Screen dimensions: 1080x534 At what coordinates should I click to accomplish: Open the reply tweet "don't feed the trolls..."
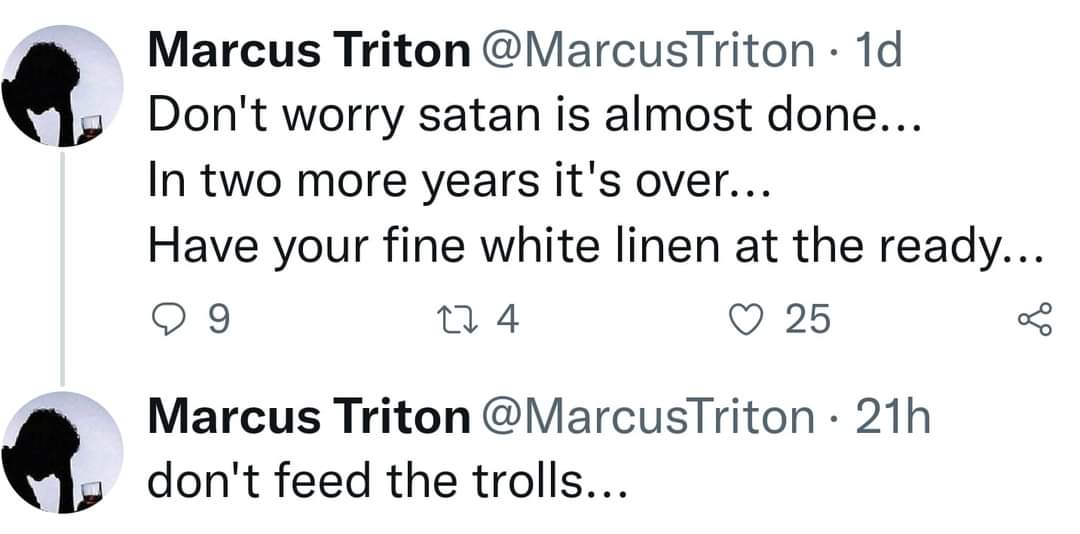point(388,482)
